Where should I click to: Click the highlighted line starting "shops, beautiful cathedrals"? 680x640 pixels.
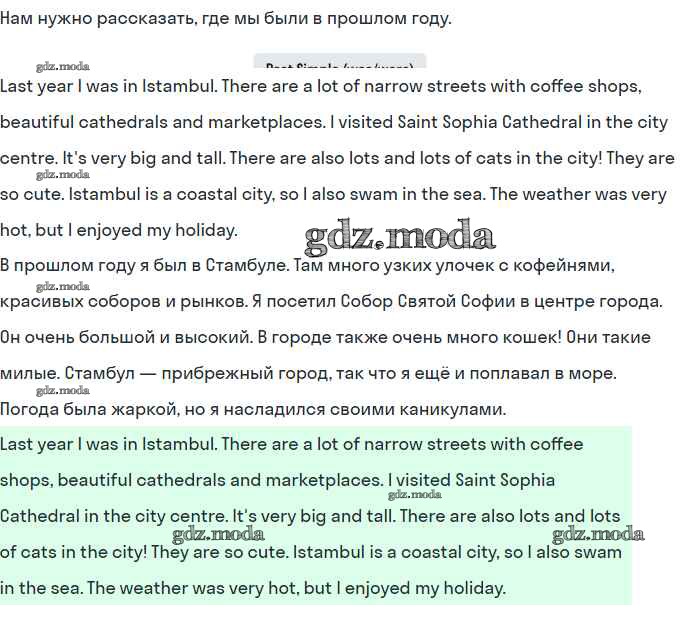coord(277,480)
